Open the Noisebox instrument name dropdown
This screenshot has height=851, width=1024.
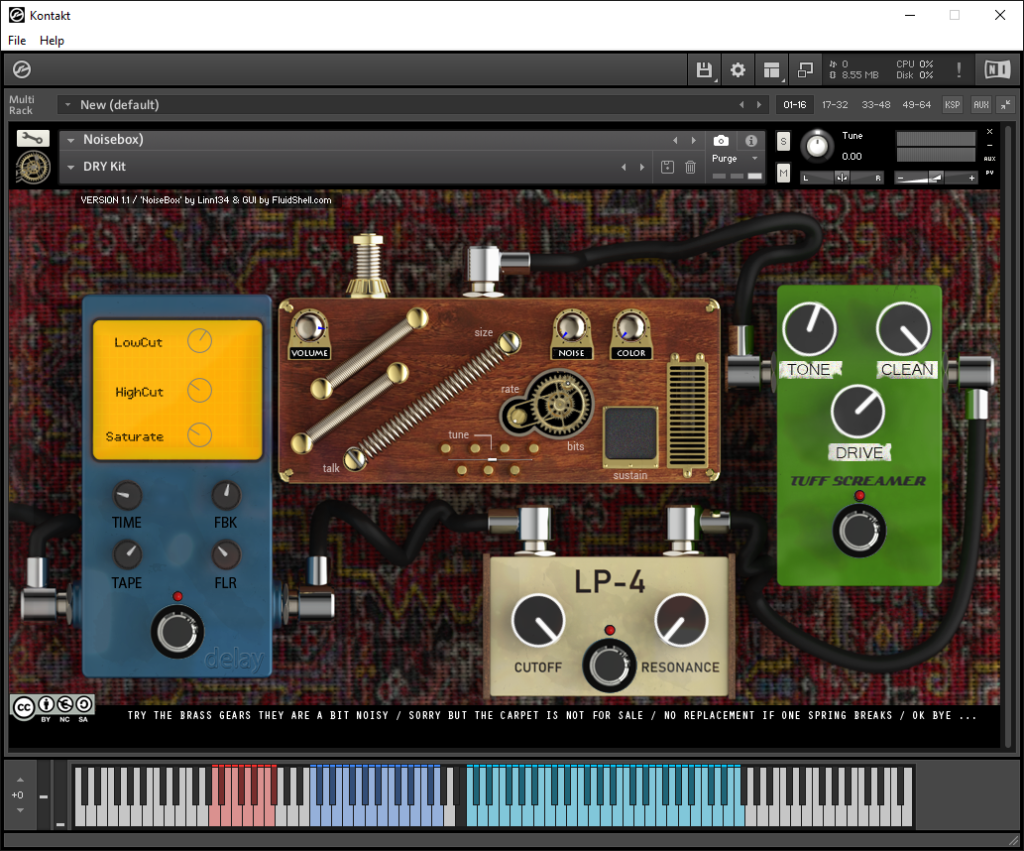71,140
